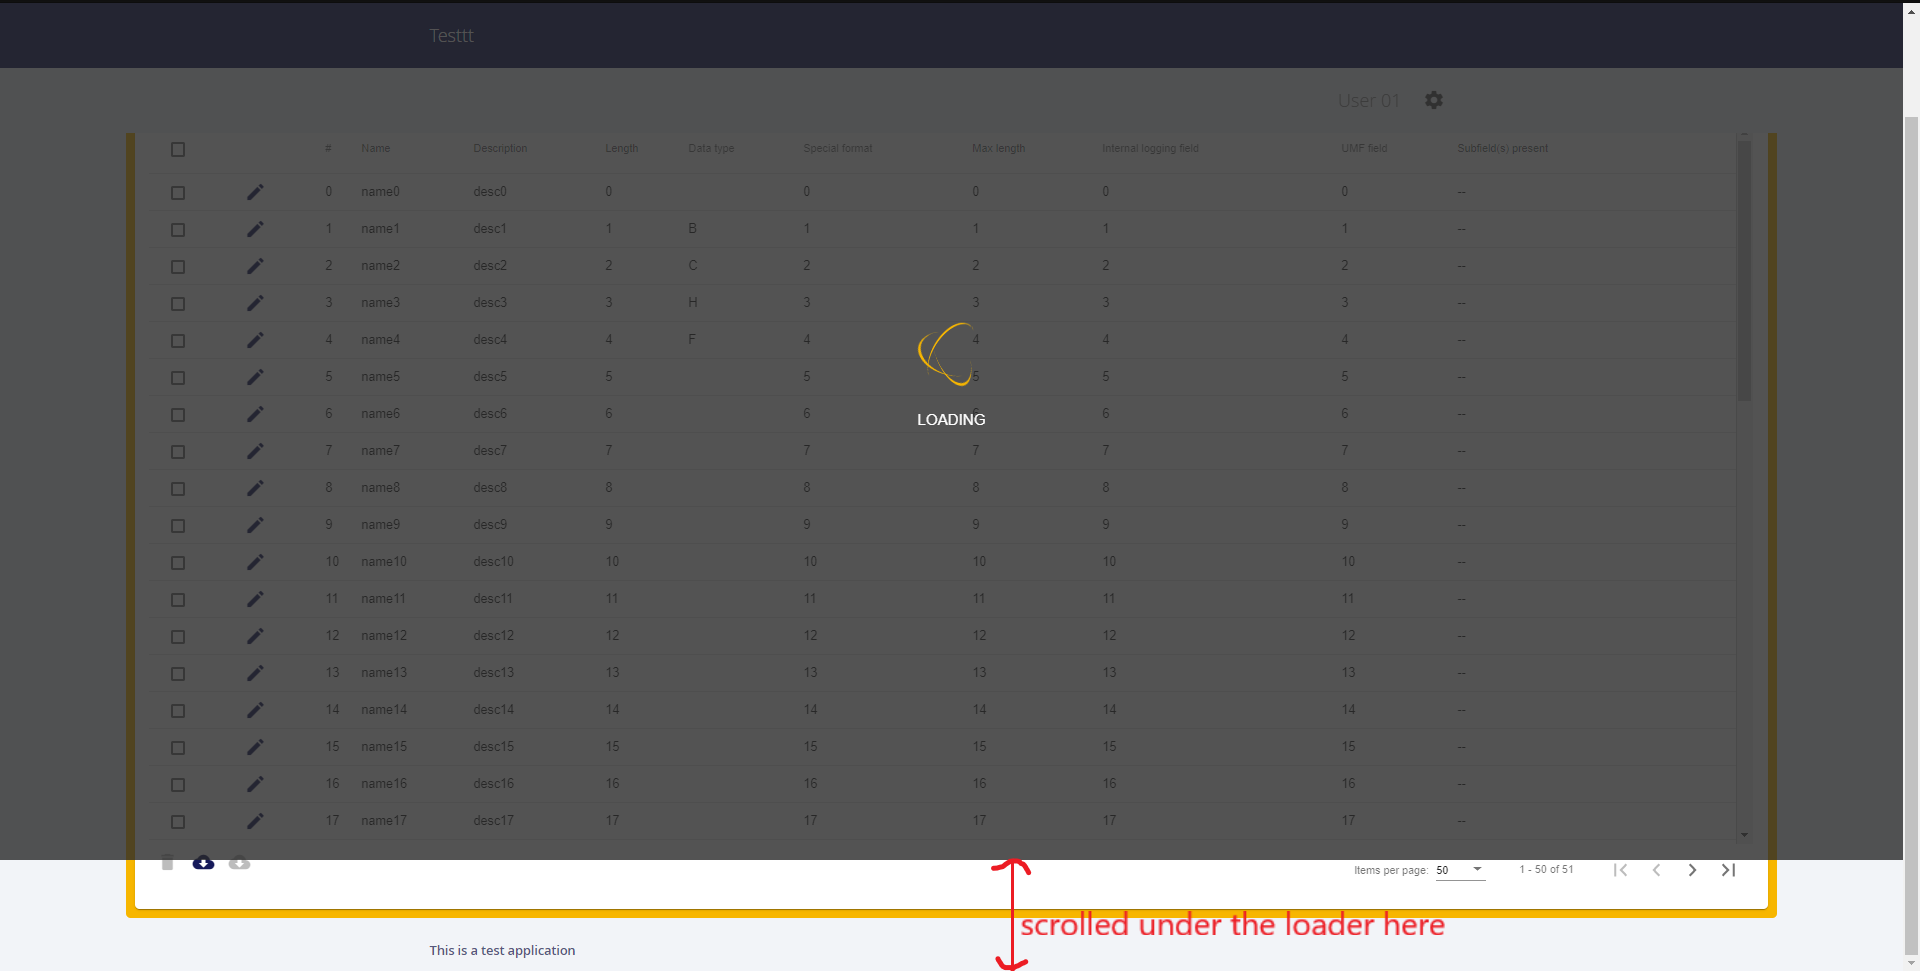
Task: Open the settings gear next to User 01
Action: coord(1433,99)
